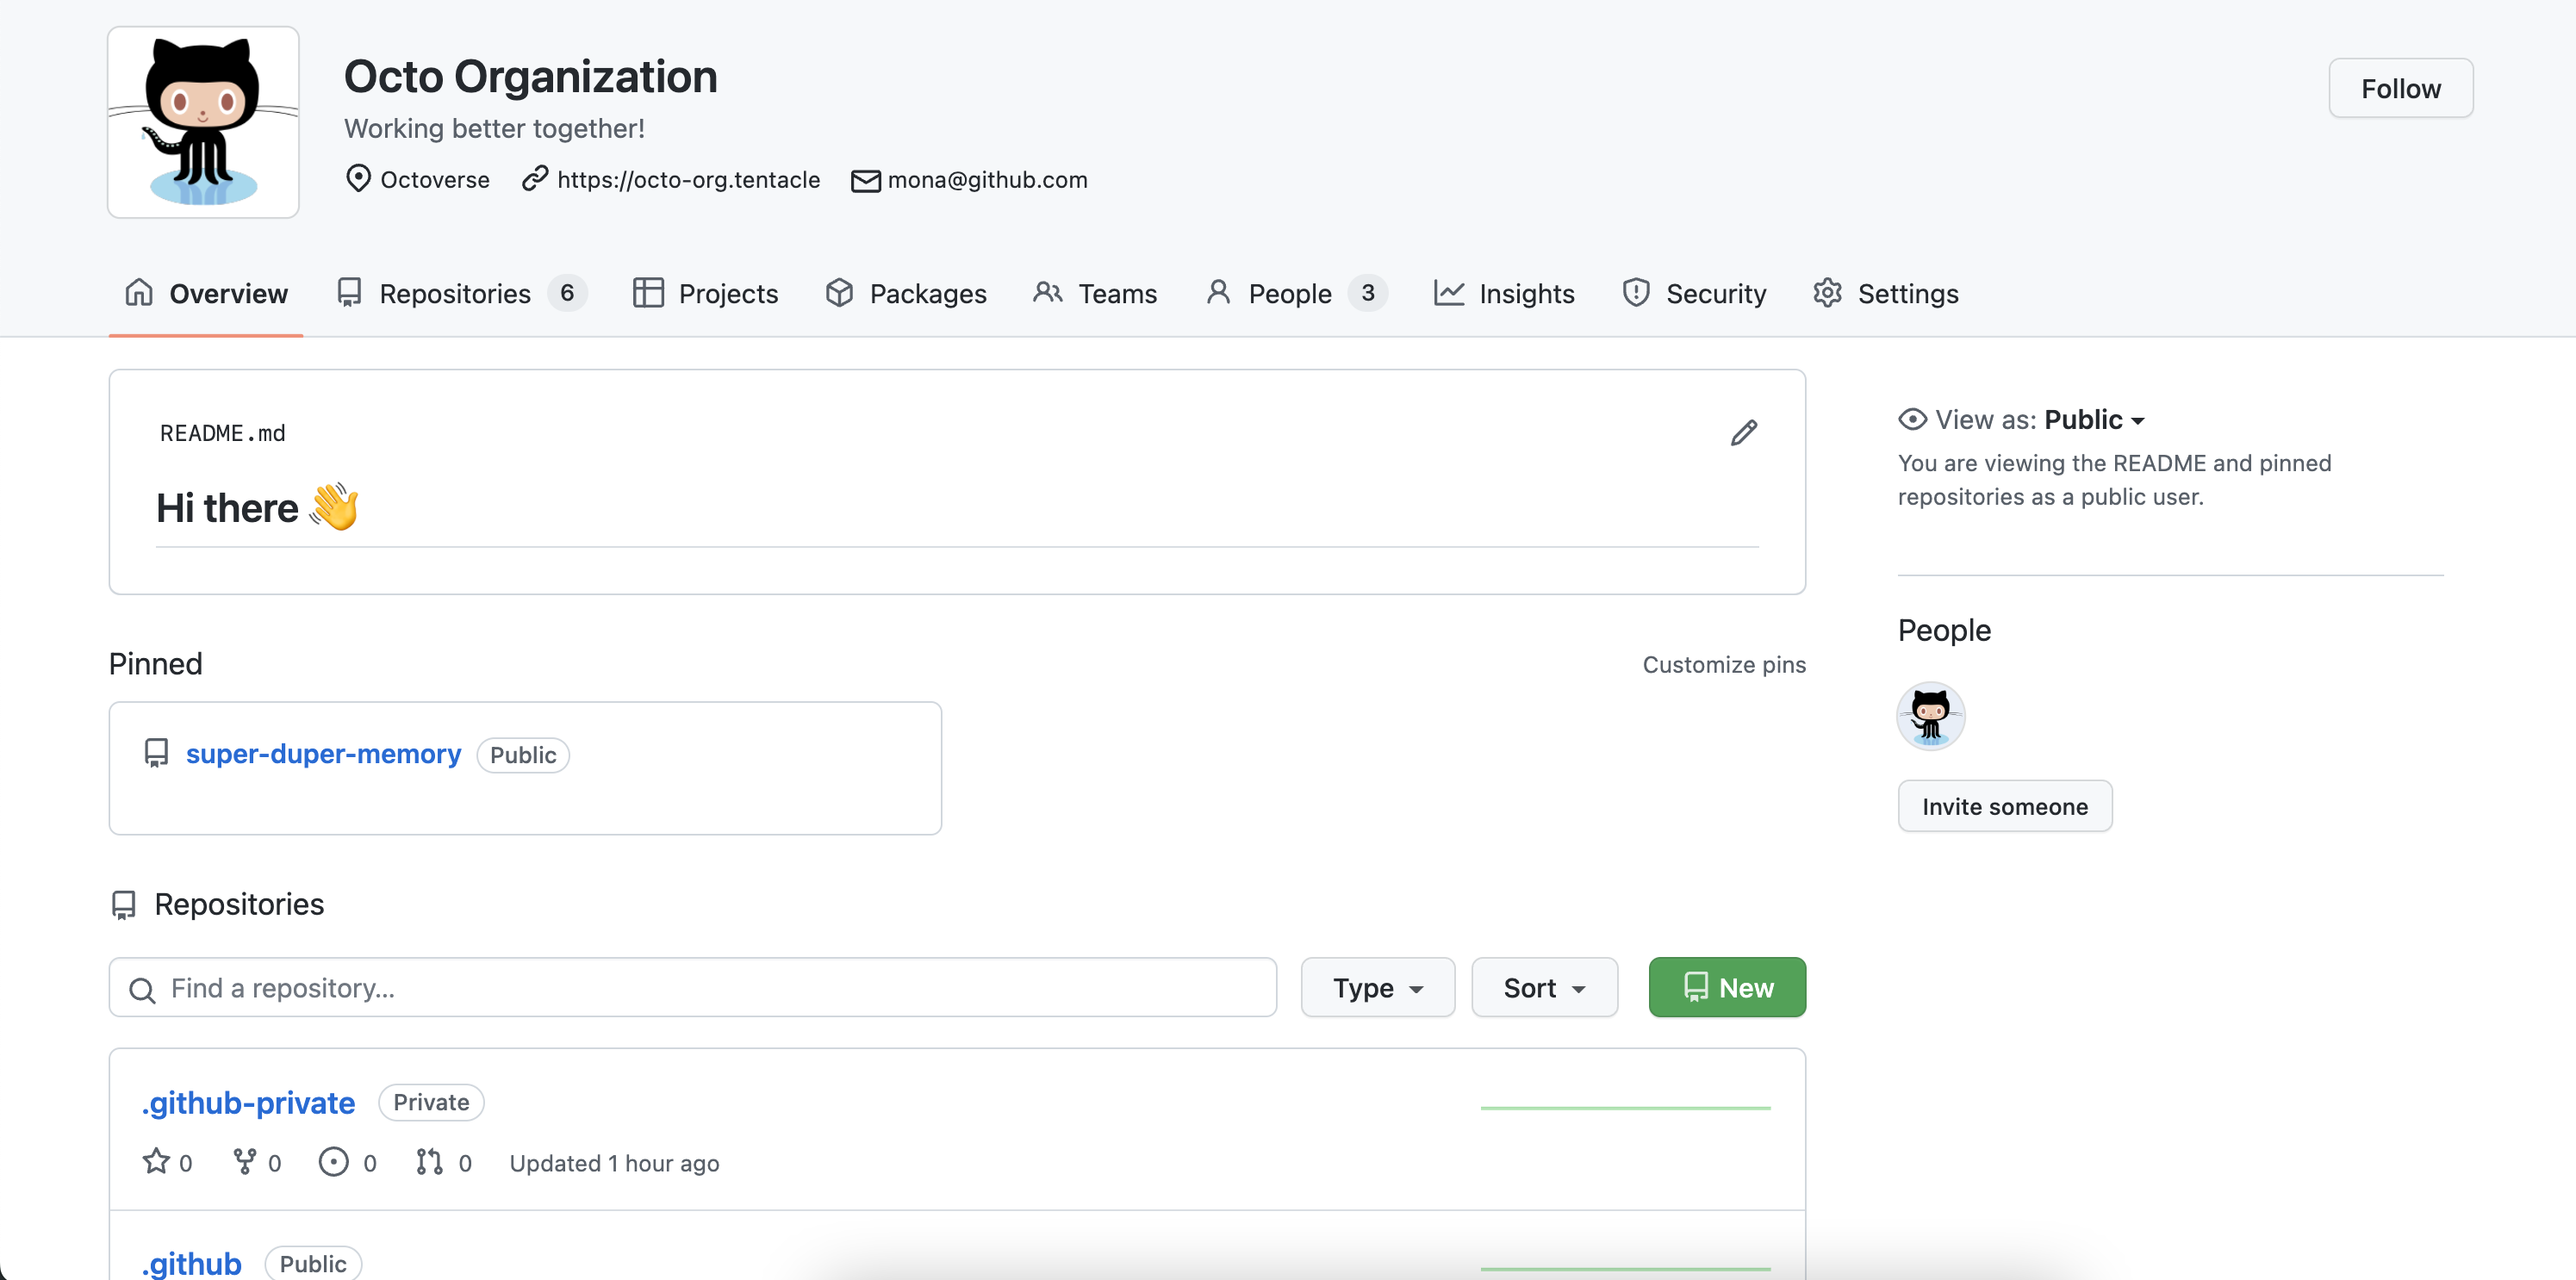Click the Invite someone button

2005,806
